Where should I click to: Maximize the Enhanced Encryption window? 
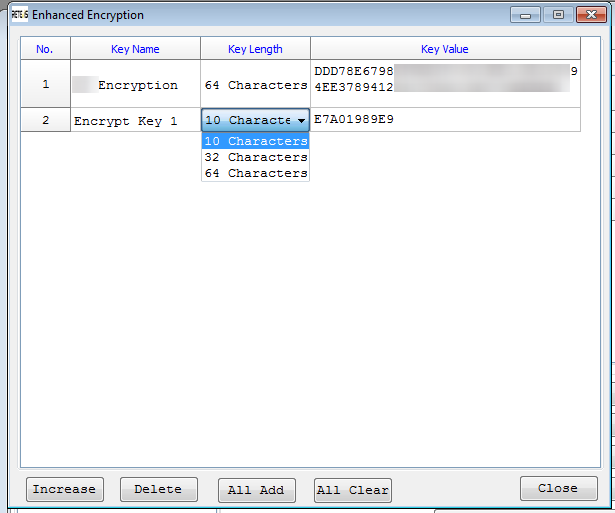tap(558, 15)
